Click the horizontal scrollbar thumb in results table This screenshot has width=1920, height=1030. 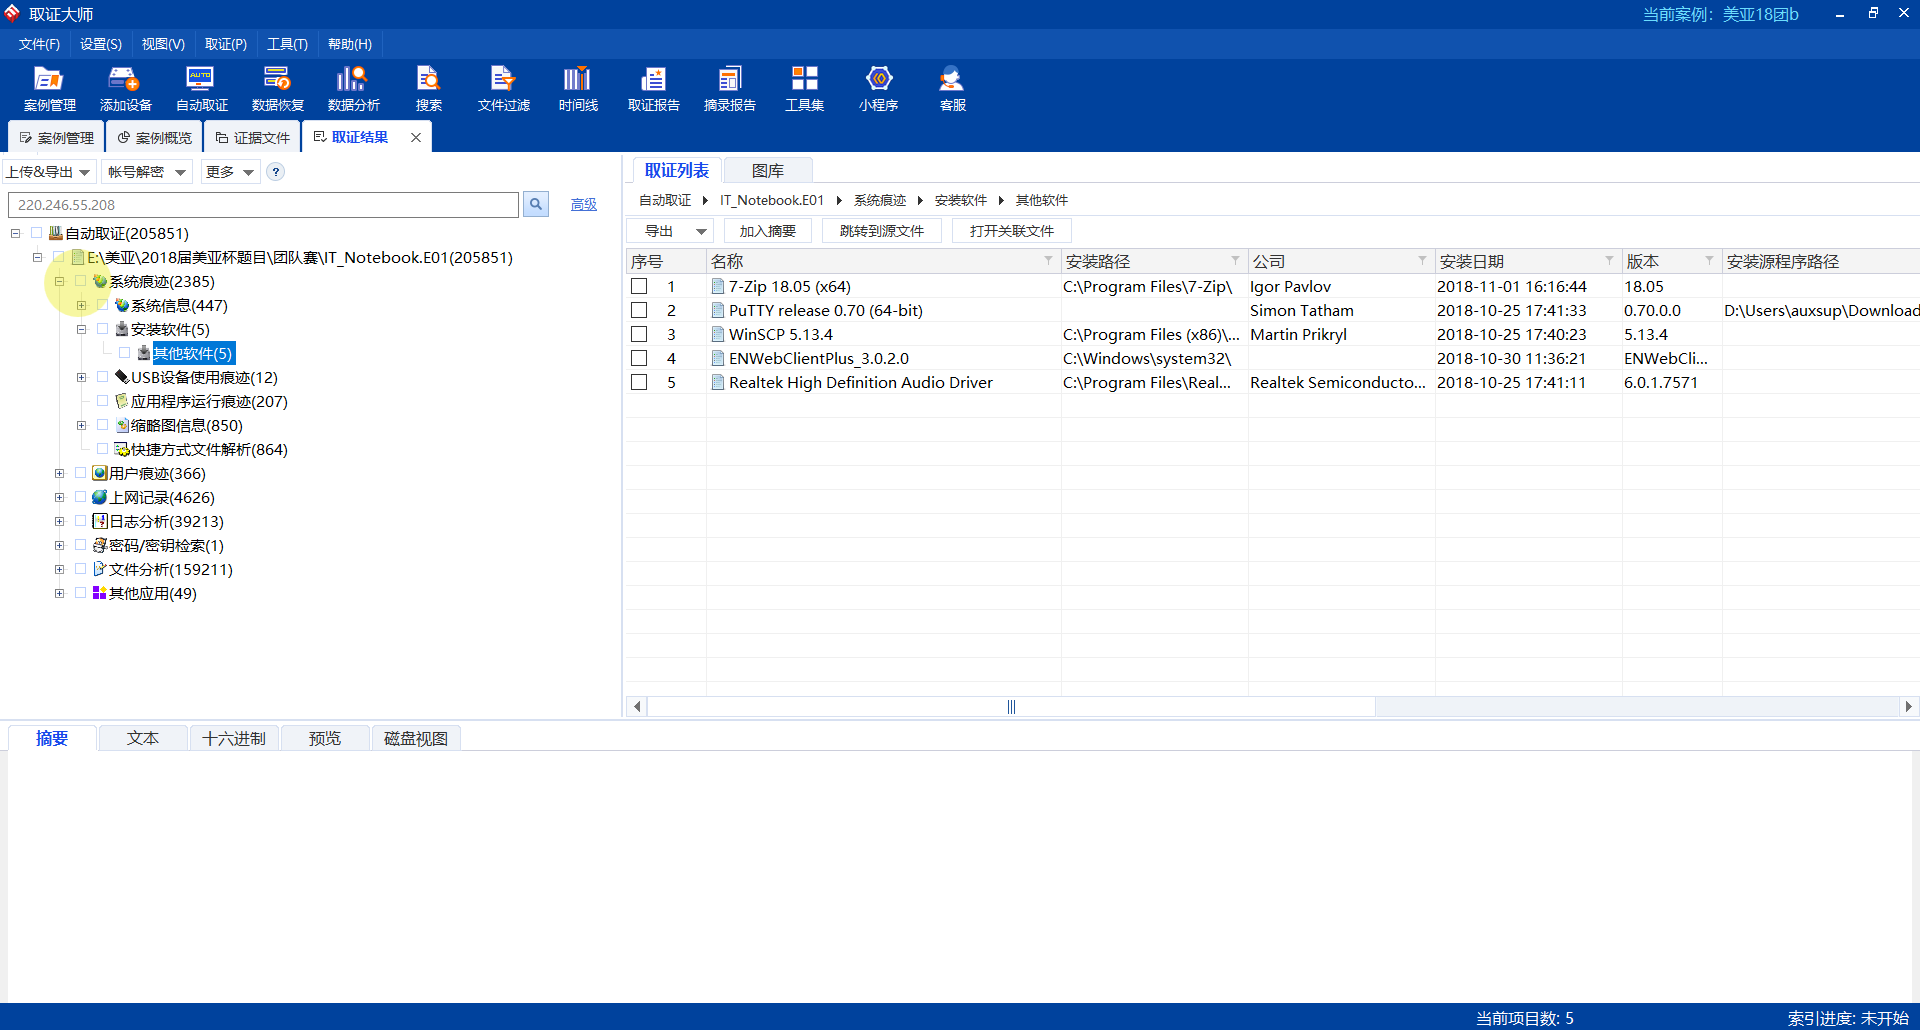1011,706
